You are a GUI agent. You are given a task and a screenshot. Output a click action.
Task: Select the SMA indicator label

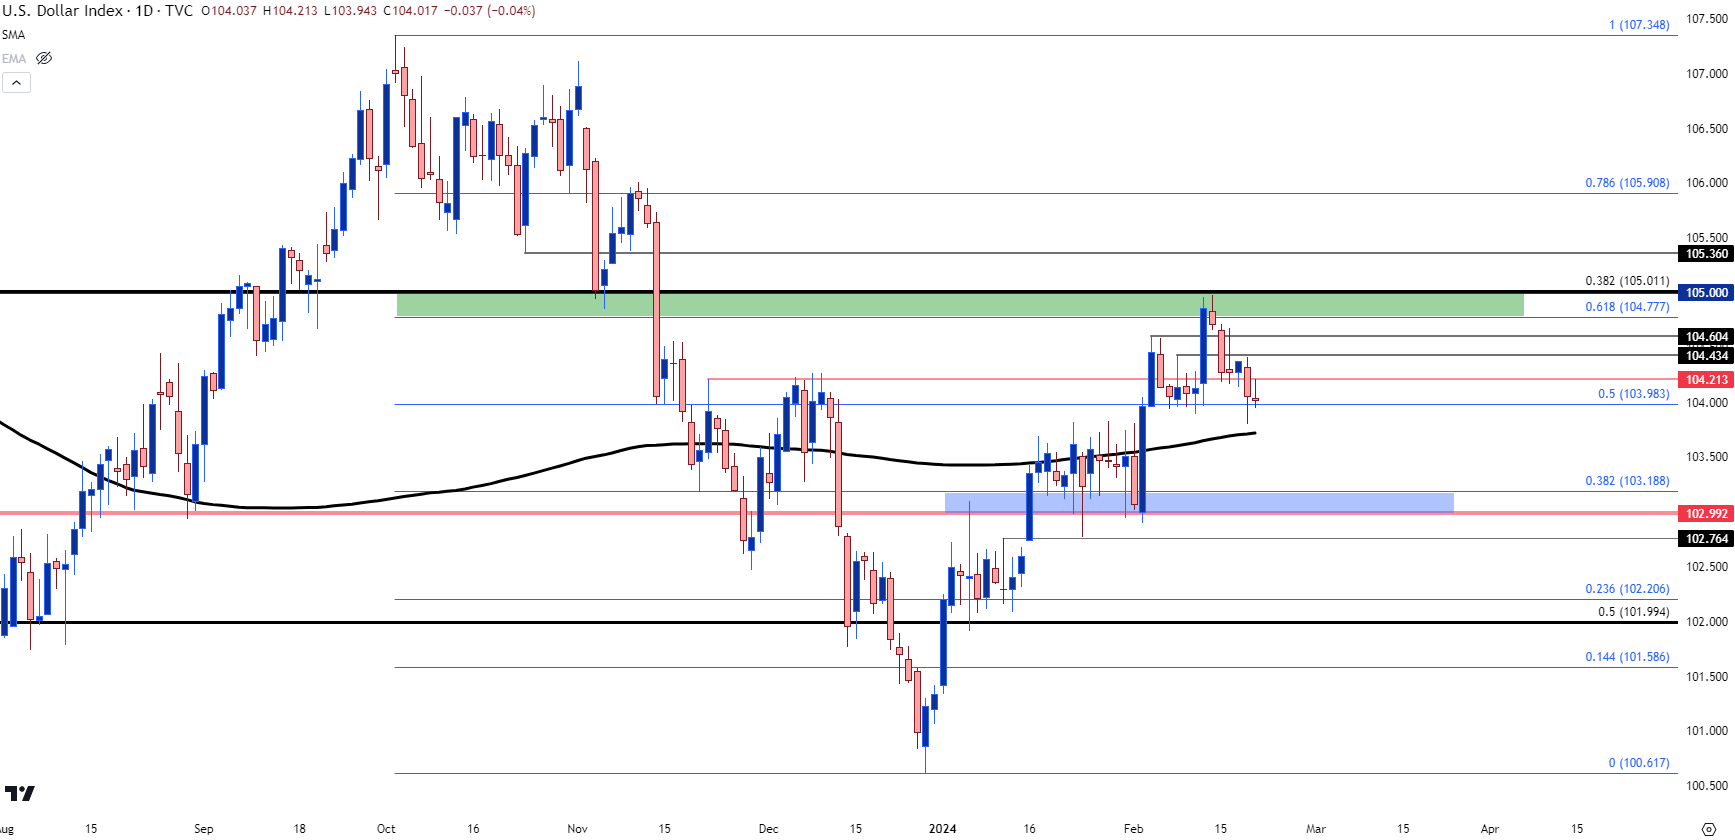pyautogui.click(x=13, y=35)
